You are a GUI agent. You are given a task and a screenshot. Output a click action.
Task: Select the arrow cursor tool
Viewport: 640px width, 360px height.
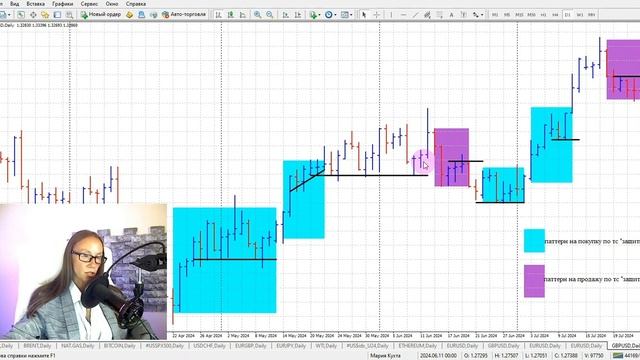coord(364,15)
